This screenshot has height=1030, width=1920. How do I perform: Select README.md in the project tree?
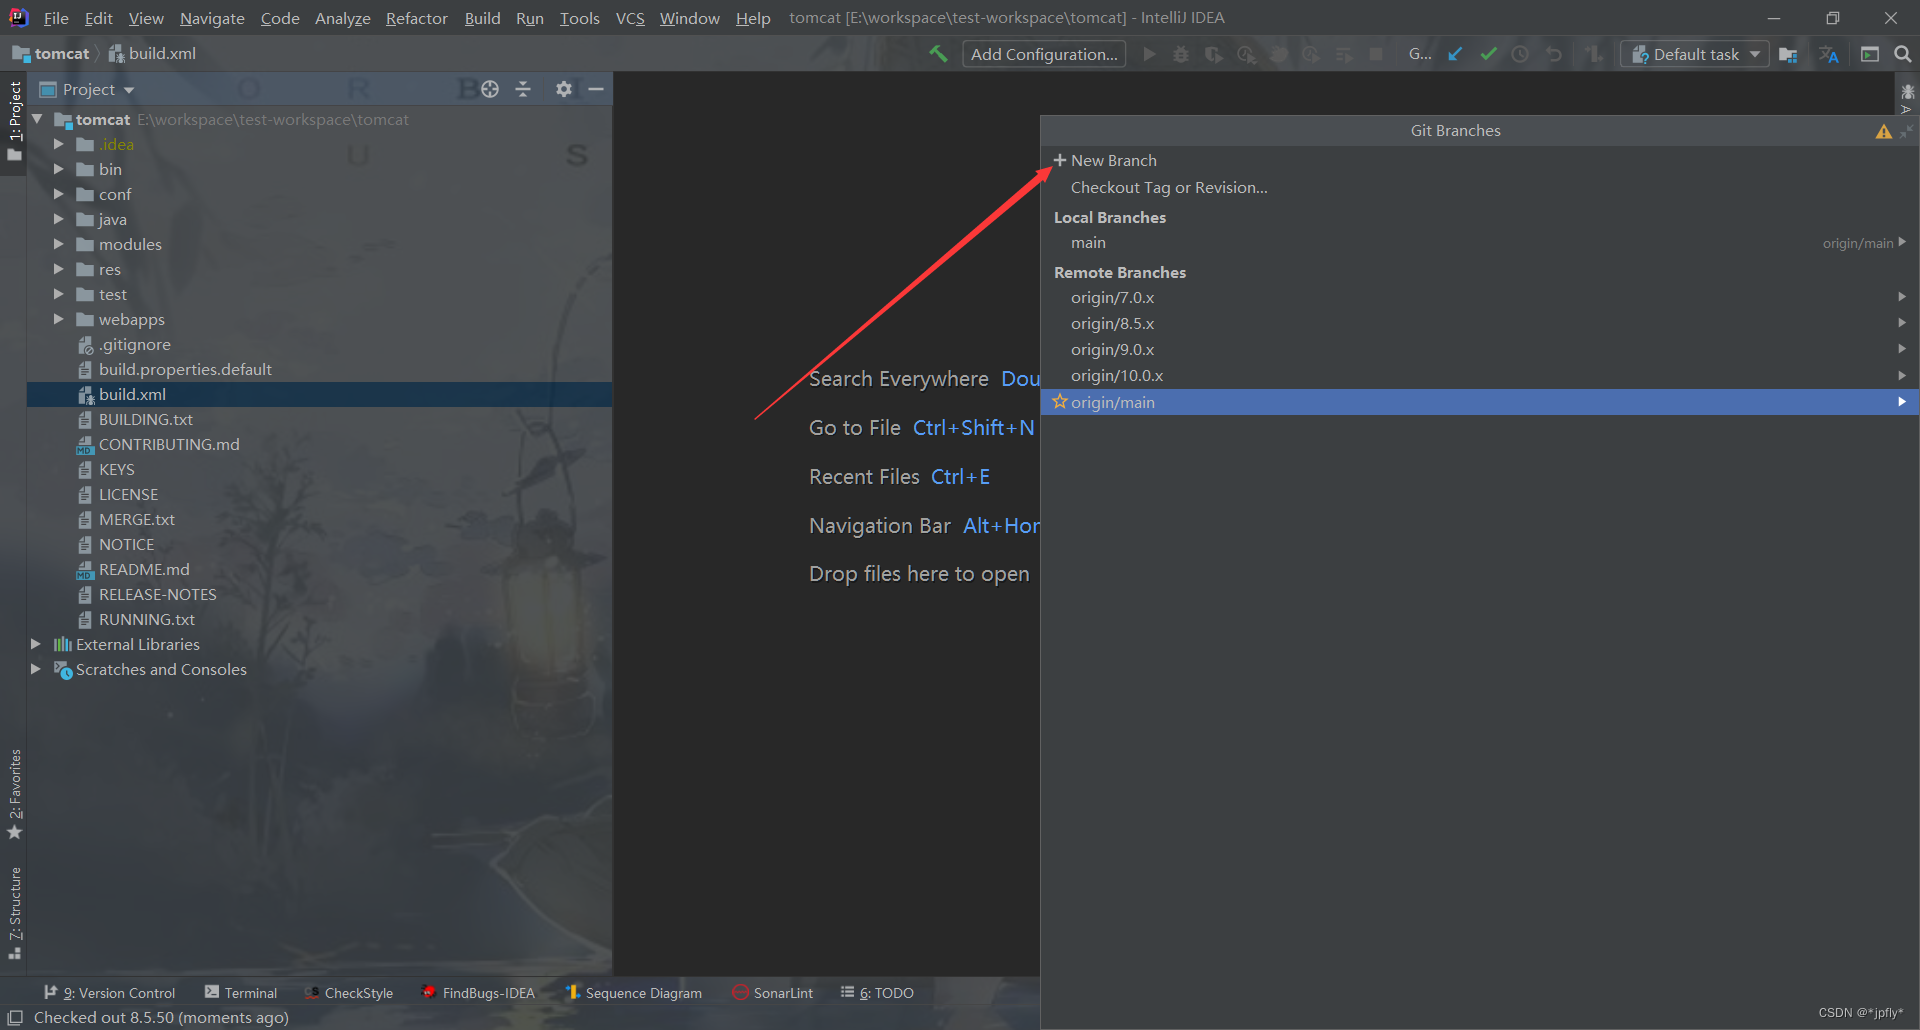tap(144, 569)
